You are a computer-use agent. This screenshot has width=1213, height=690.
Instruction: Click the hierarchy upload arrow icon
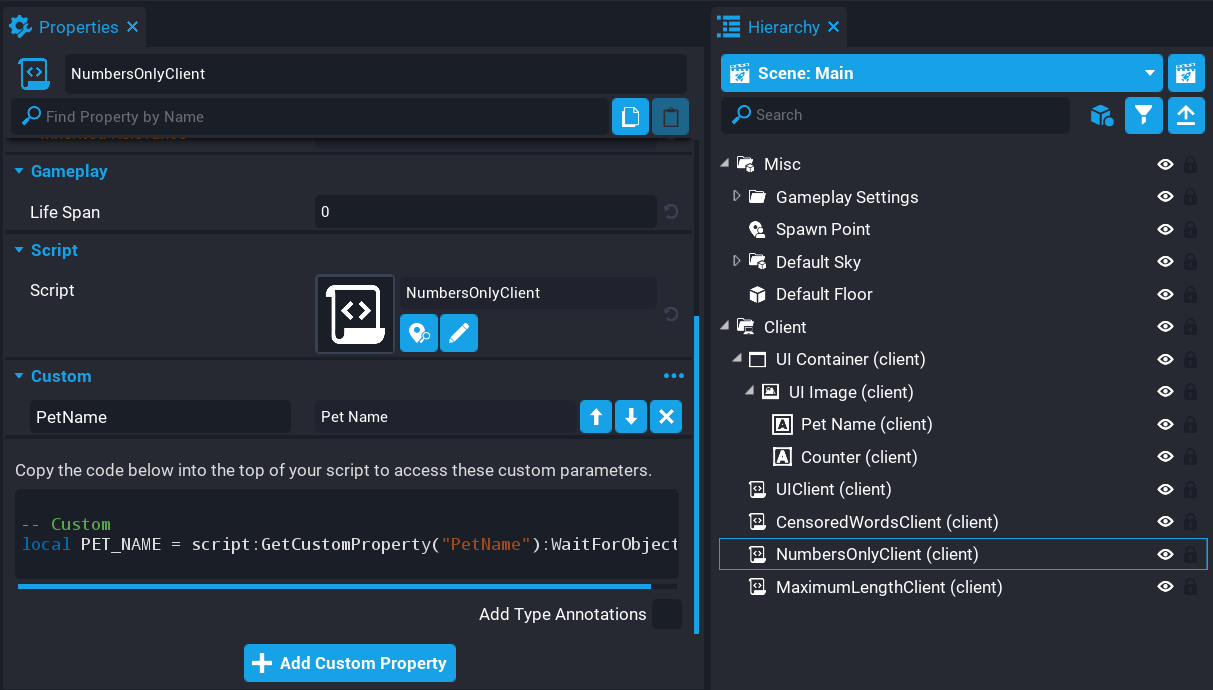[1185, 115]
